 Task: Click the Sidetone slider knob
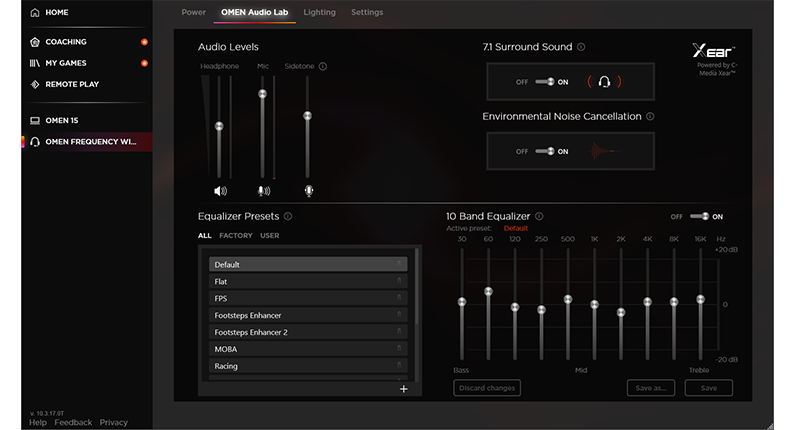pos(307,116)
